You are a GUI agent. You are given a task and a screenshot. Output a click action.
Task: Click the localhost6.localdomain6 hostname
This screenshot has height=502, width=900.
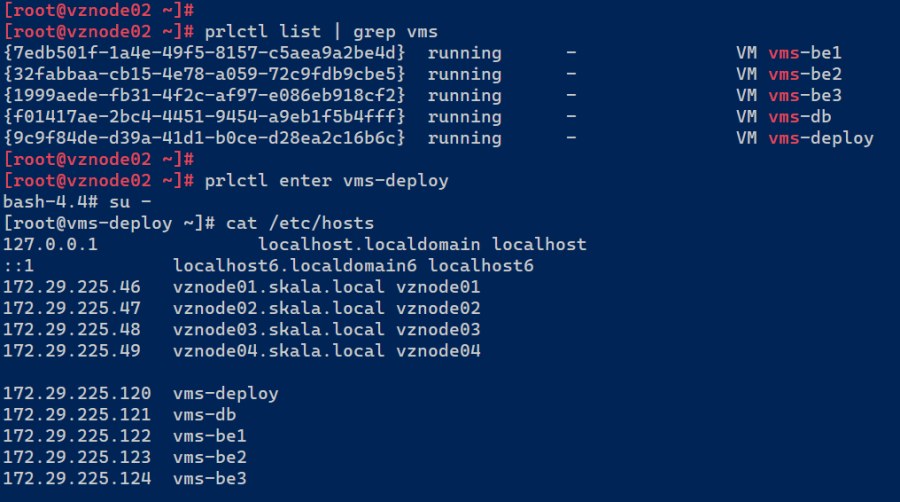coord(295,266)
